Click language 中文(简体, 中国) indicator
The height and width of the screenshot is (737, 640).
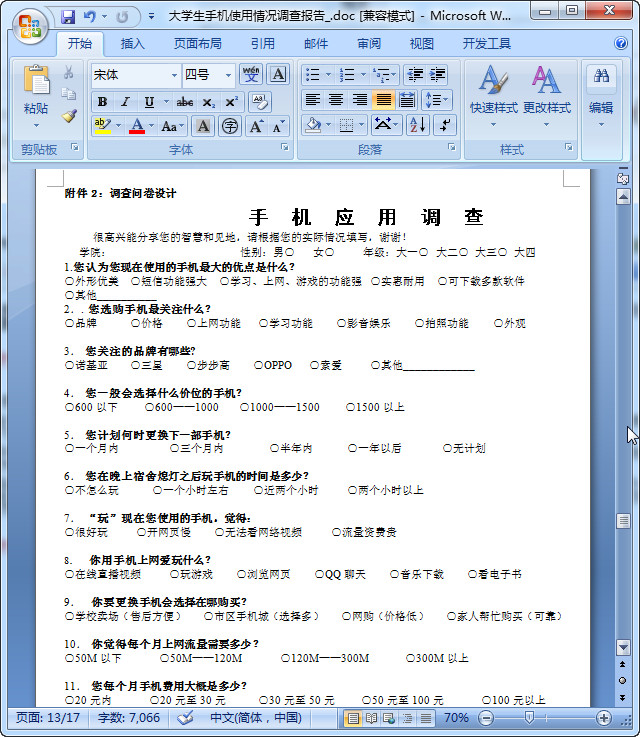pos(256,718)
